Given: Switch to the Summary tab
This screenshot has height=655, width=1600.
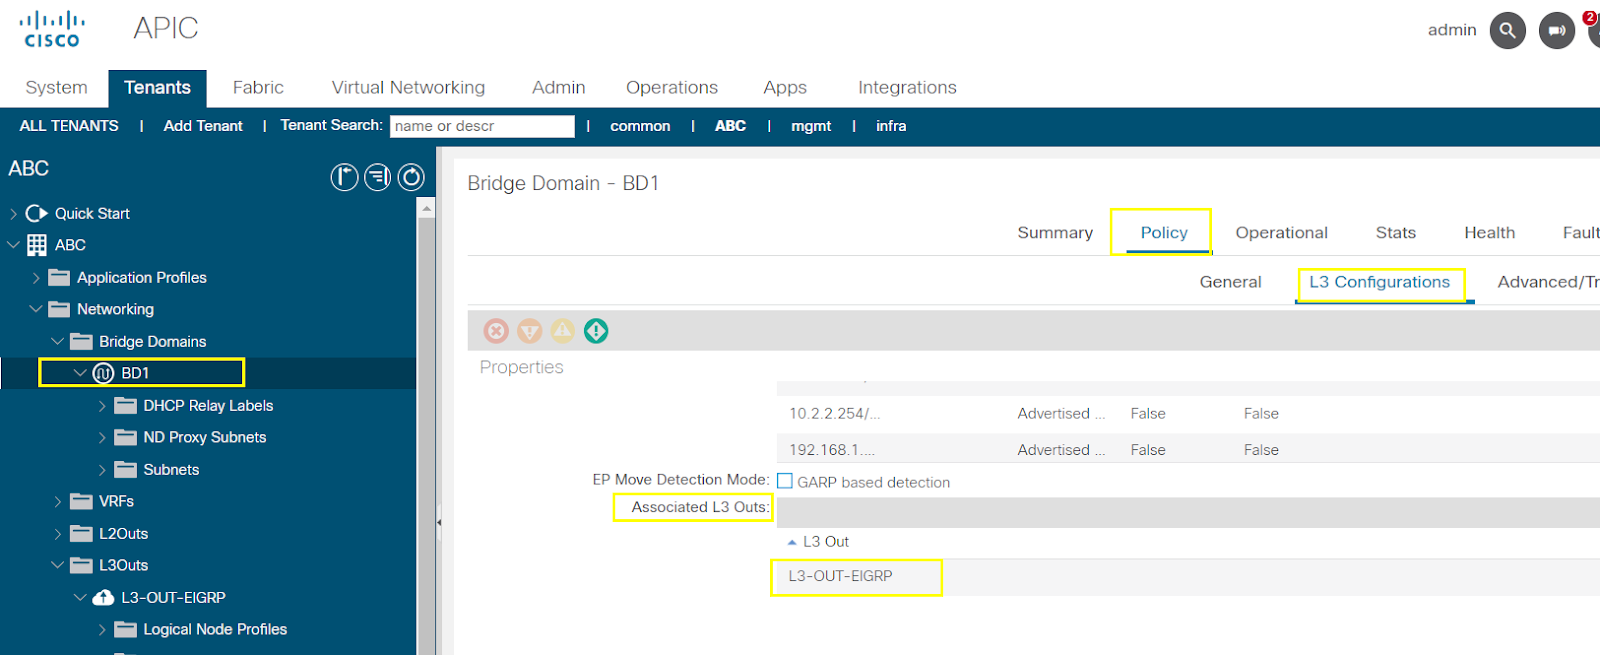Looking at the screenshot, I should pos(1055,233).
